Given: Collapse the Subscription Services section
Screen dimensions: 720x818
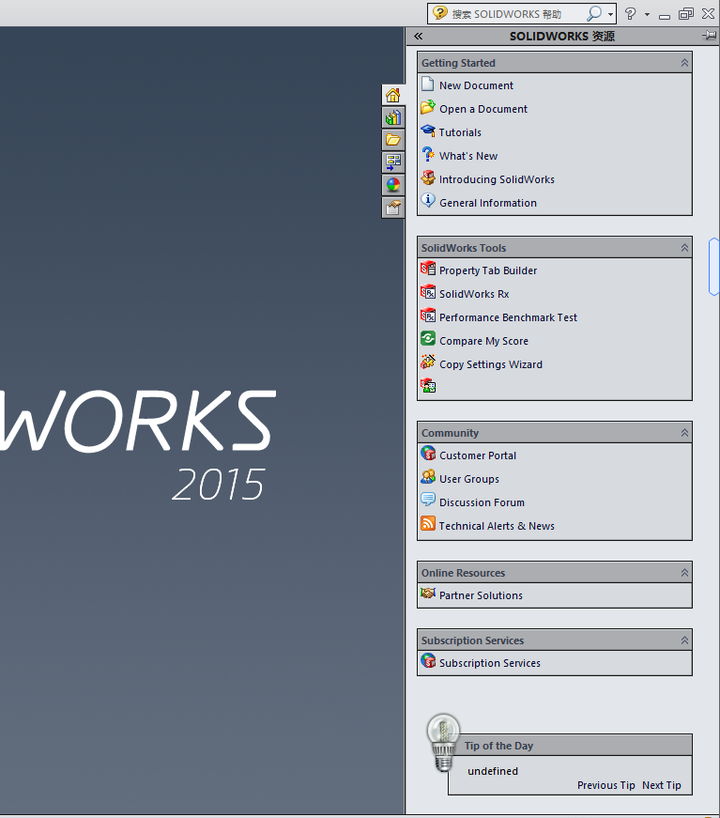Looking at the screenshot, I should (685, 641).
